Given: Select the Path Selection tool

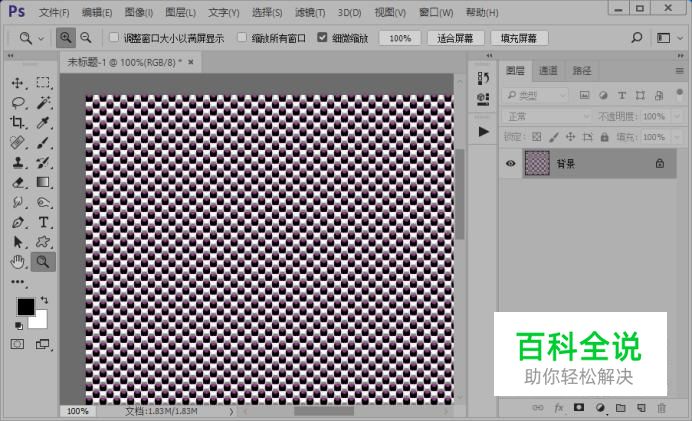Looking at the screenshot, I should (x=18, y=242).
